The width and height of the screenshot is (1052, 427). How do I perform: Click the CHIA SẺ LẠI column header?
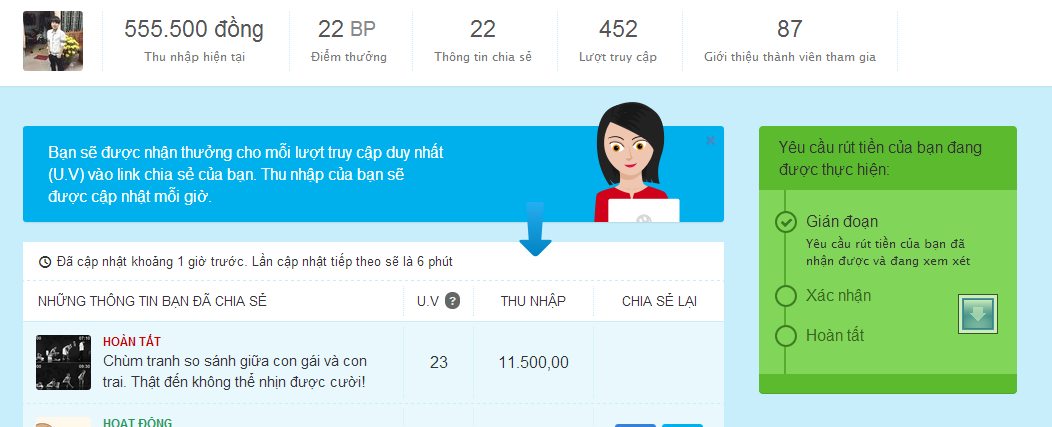[x=659, y=301]
